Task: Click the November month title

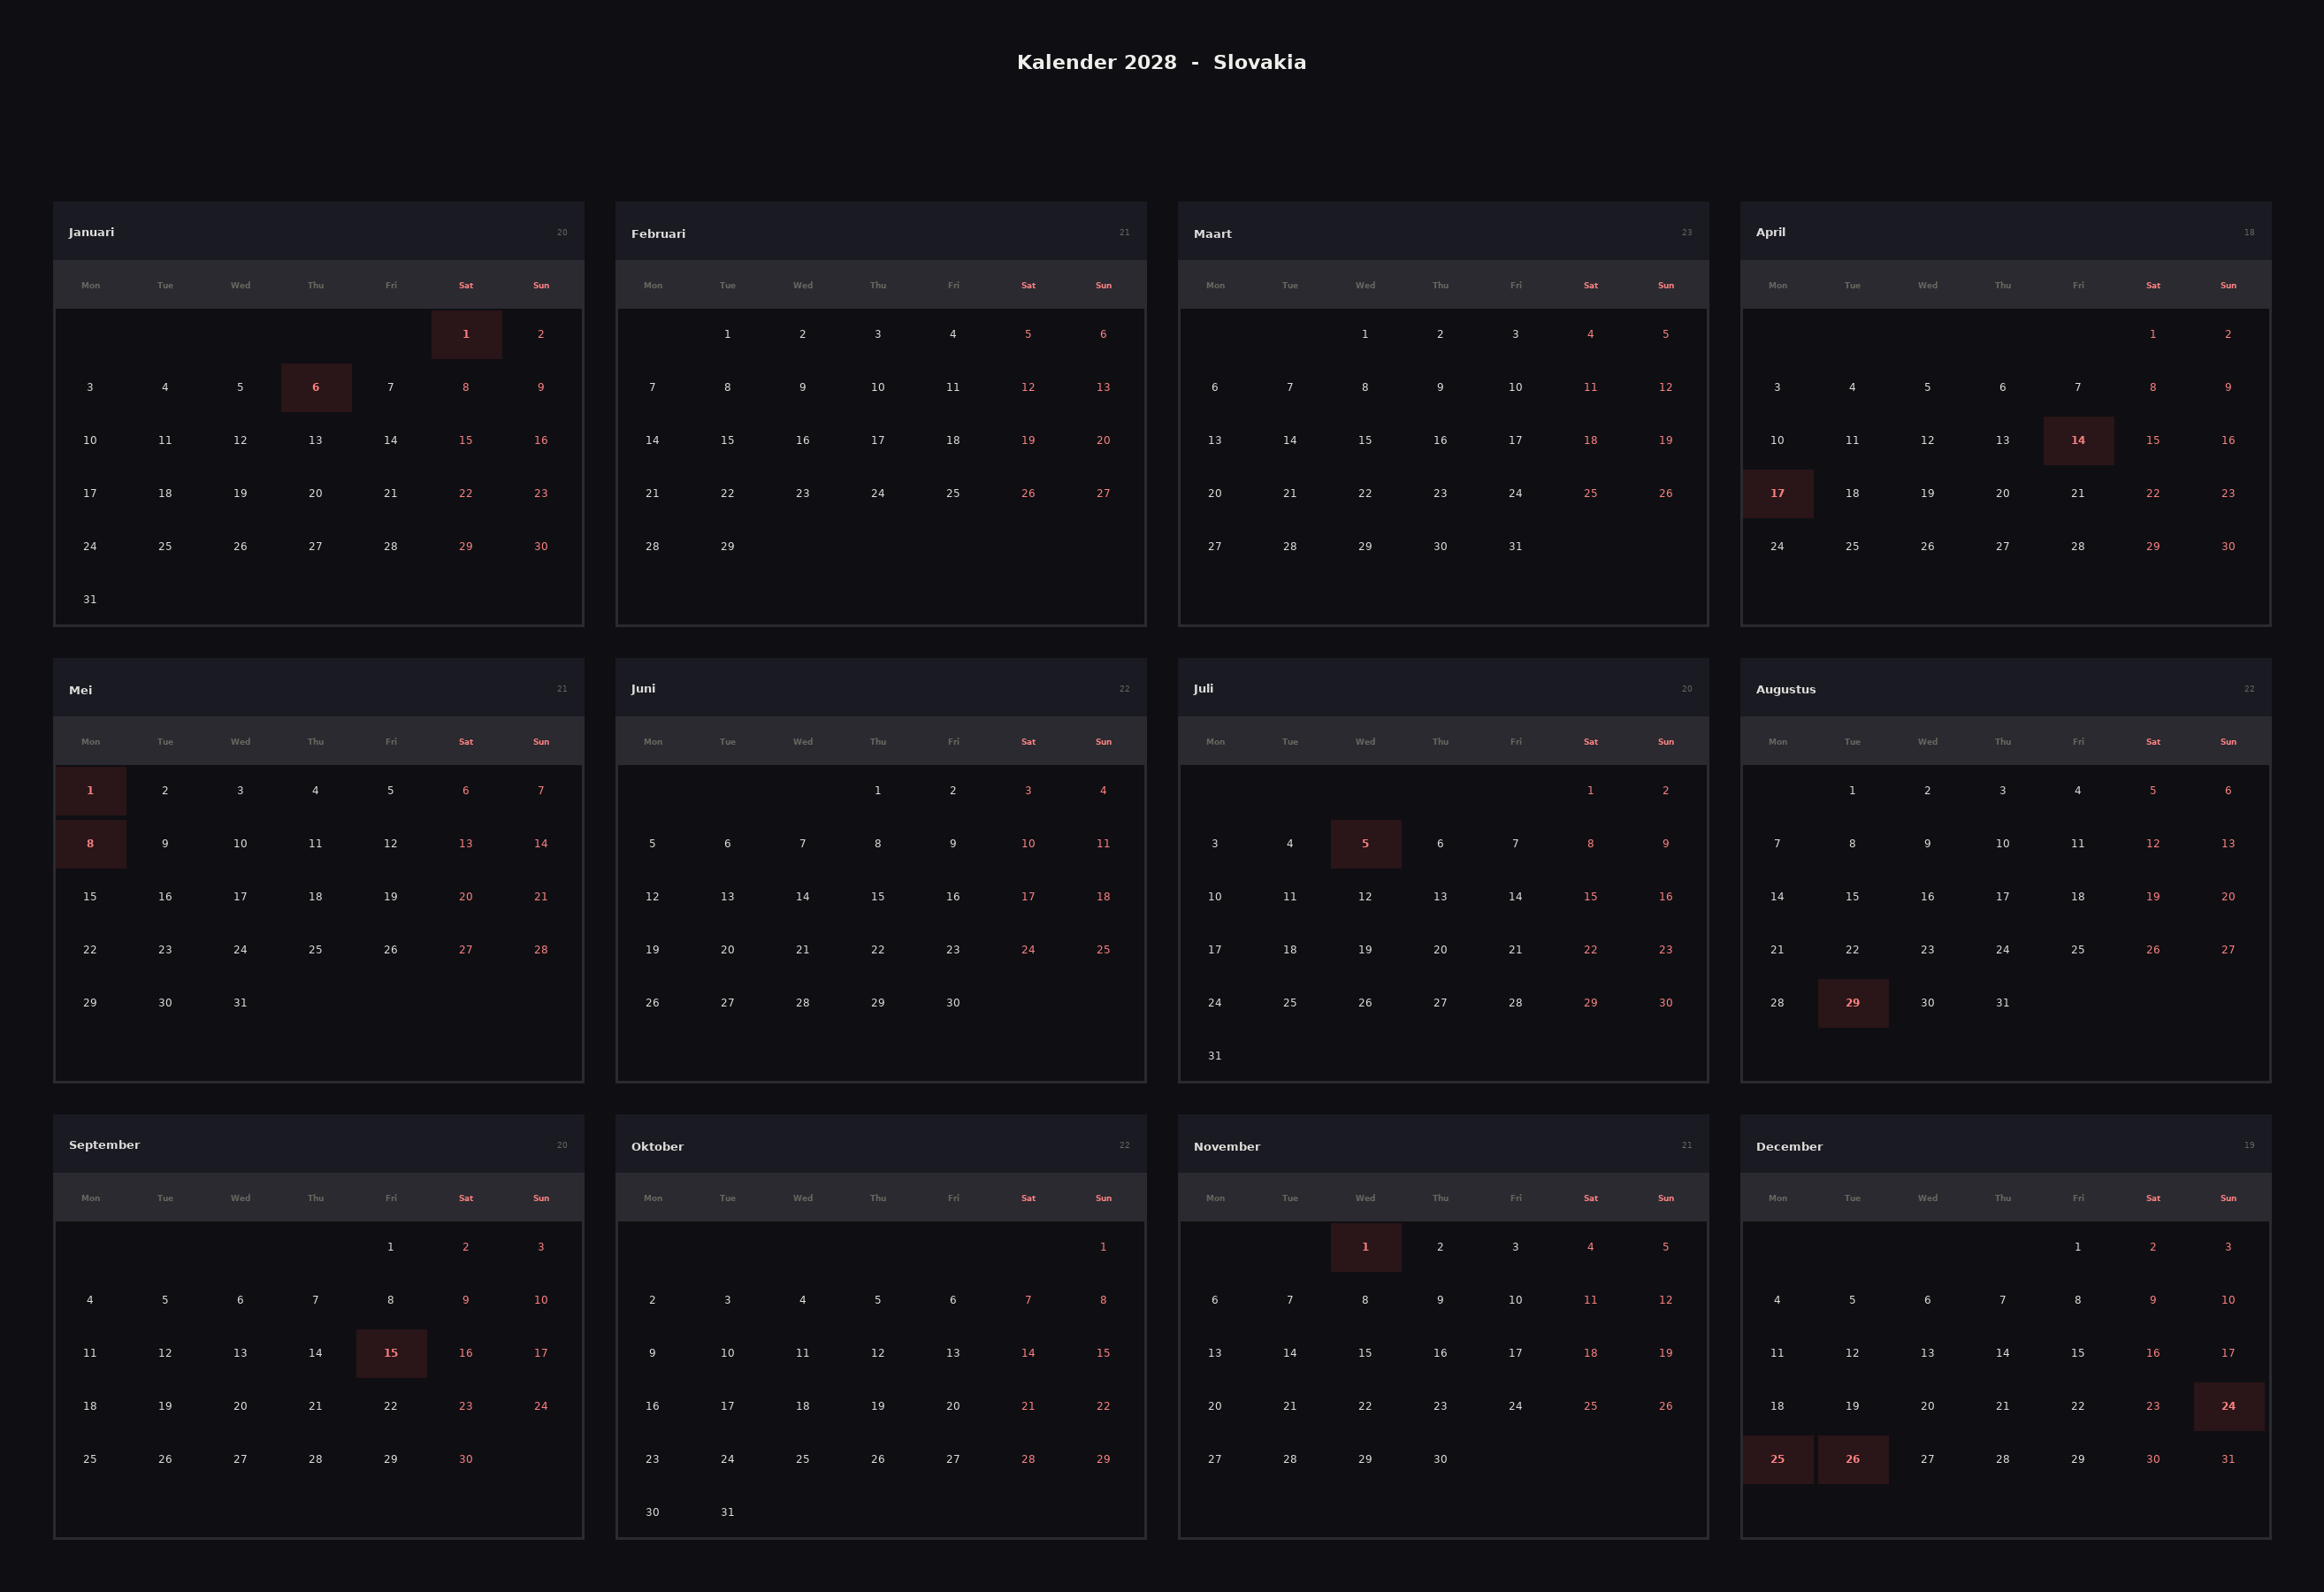Action: click(x=1226, y=1146)
